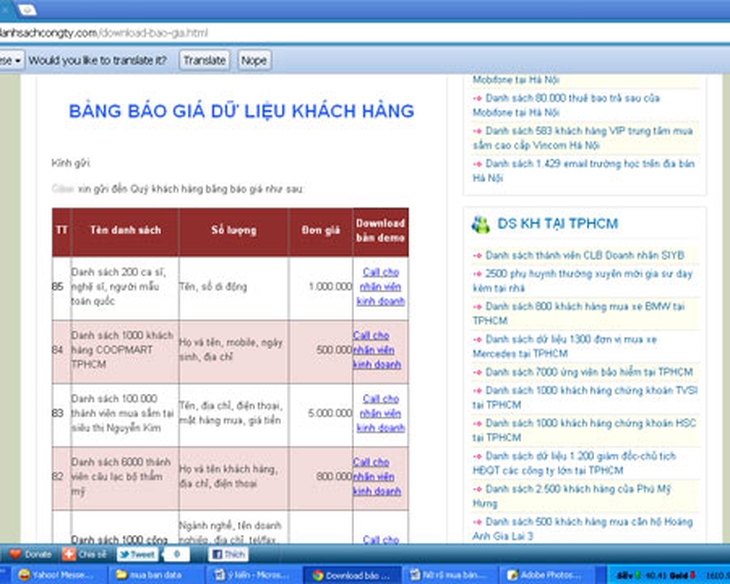This screenshot has width=730, height=584.
Task: Open the translate language dropdown
Action: tap(11, 61)
